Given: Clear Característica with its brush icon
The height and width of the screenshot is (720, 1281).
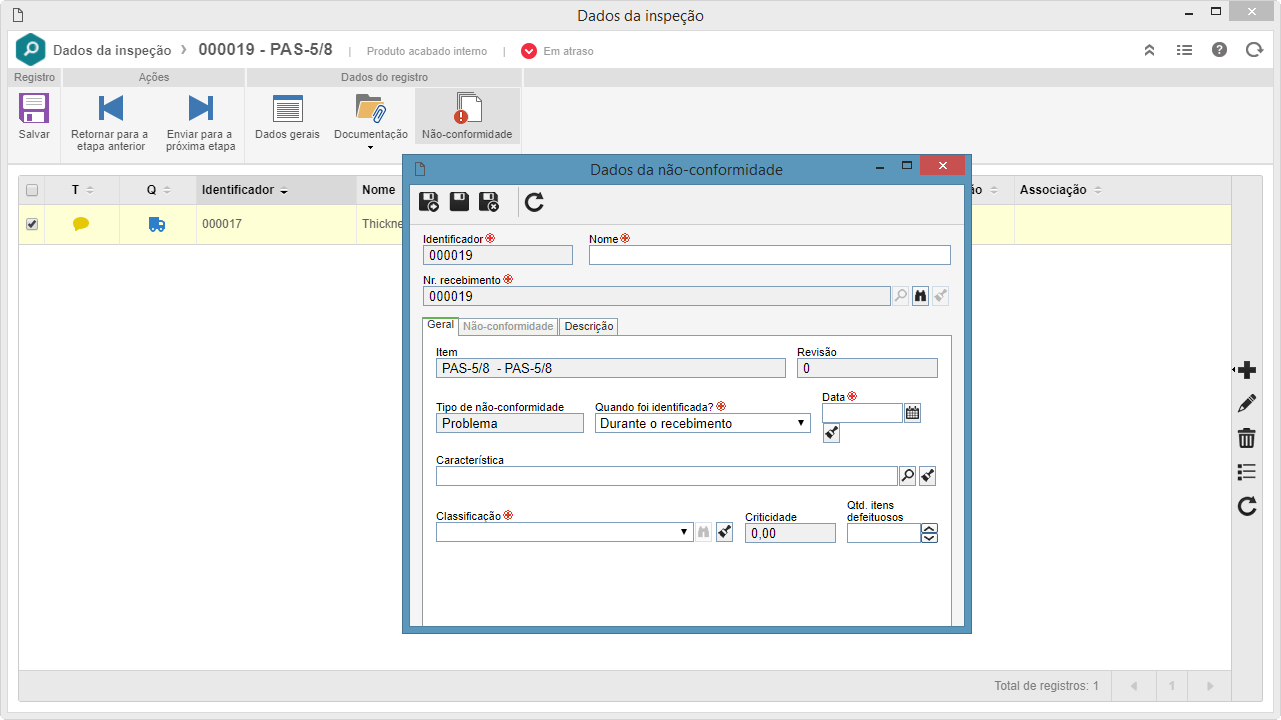Looking at the screenshot, I should click(927, 476).
